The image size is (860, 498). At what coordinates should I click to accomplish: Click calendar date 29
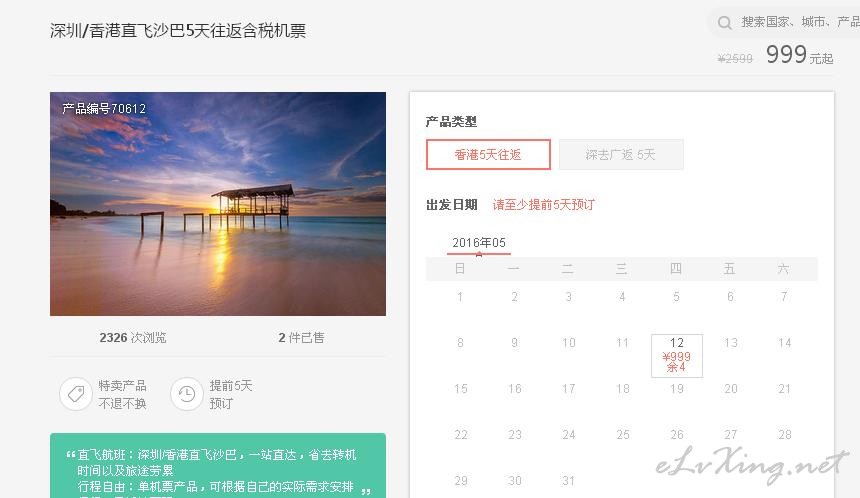pyautogui.click(x=461, y=481)
